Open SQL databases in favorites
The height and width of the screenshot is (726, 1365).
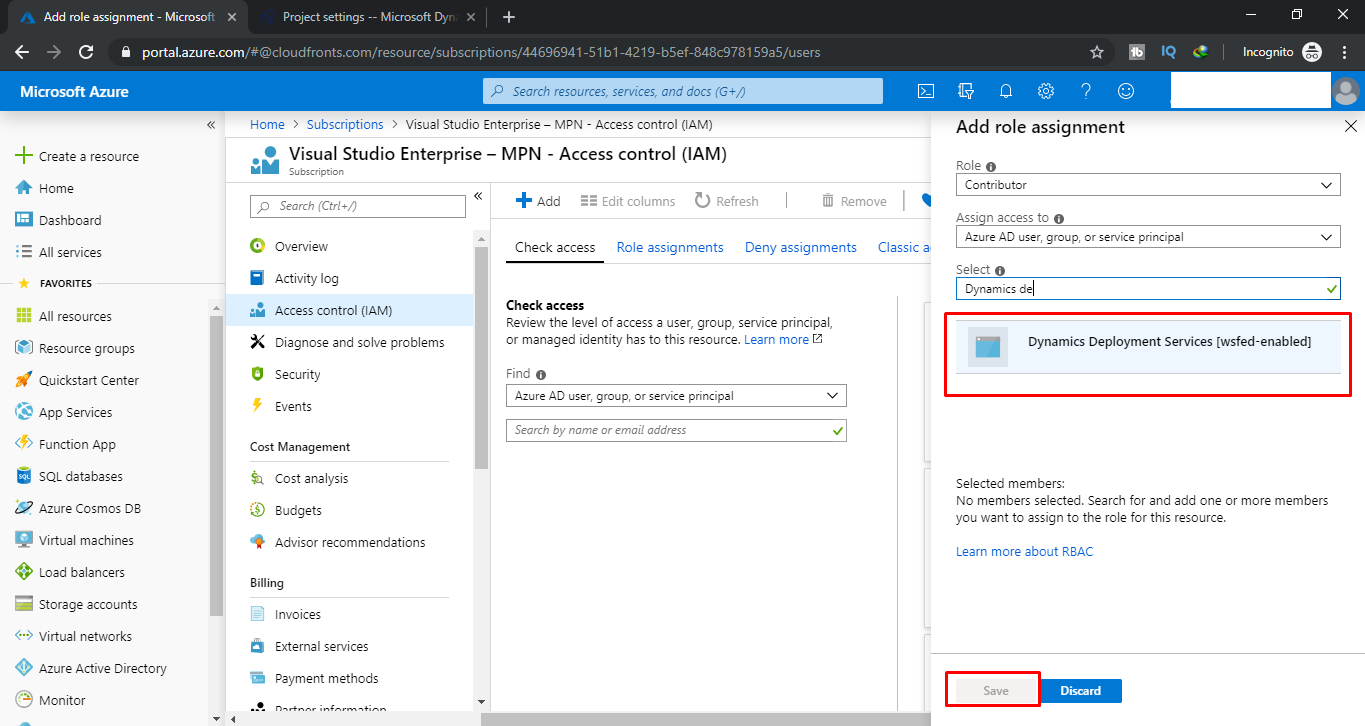pos(81,476)
